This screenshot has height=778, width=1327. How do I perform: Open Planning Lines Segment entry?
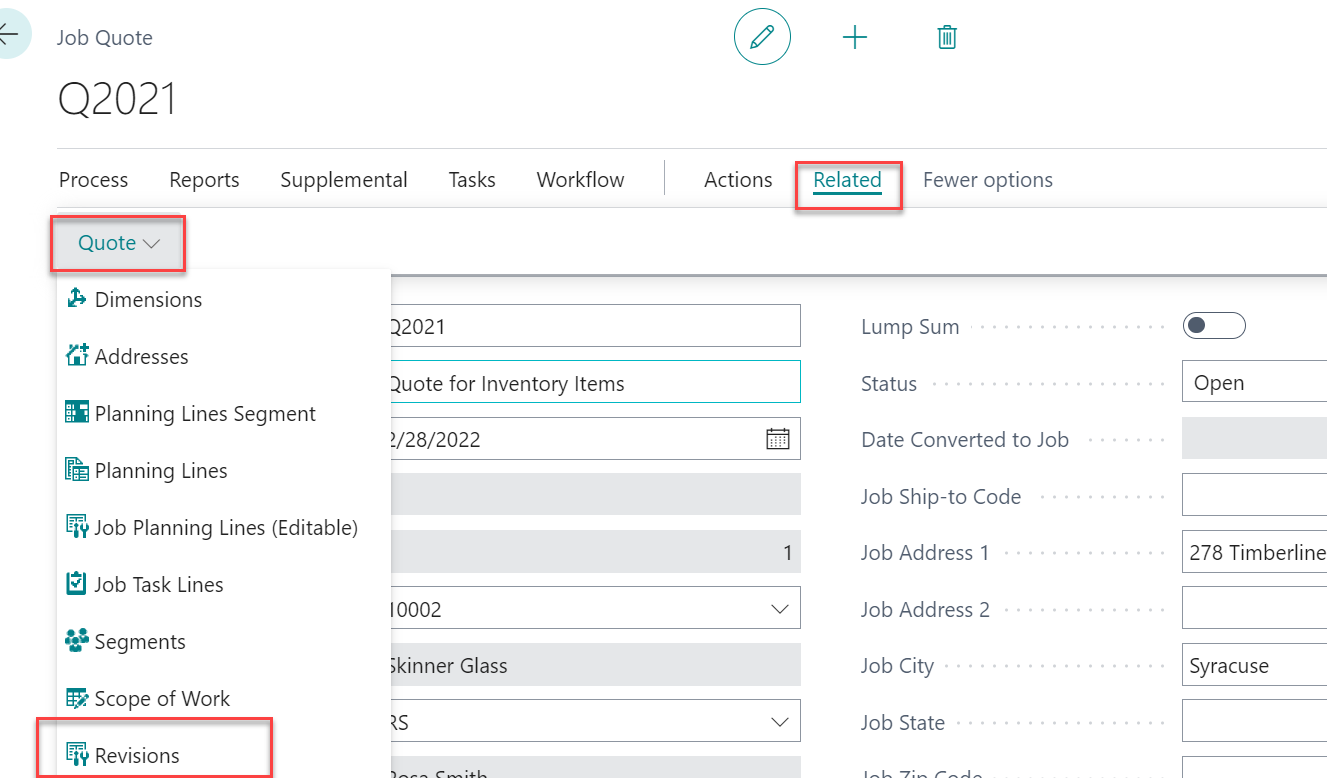click(205, 414)
